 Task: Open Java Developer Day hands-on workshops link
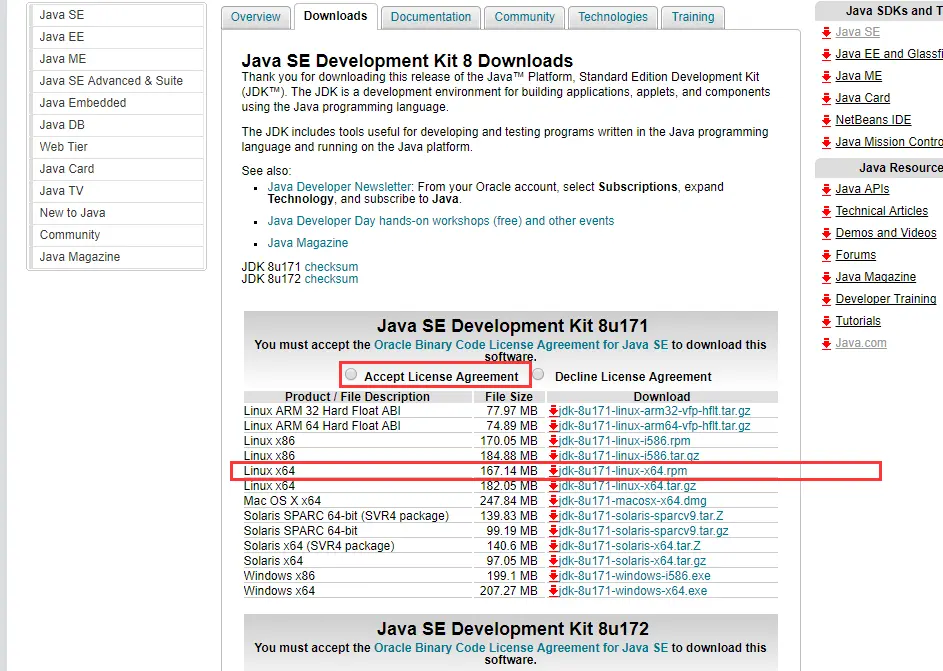coord(441,221)
